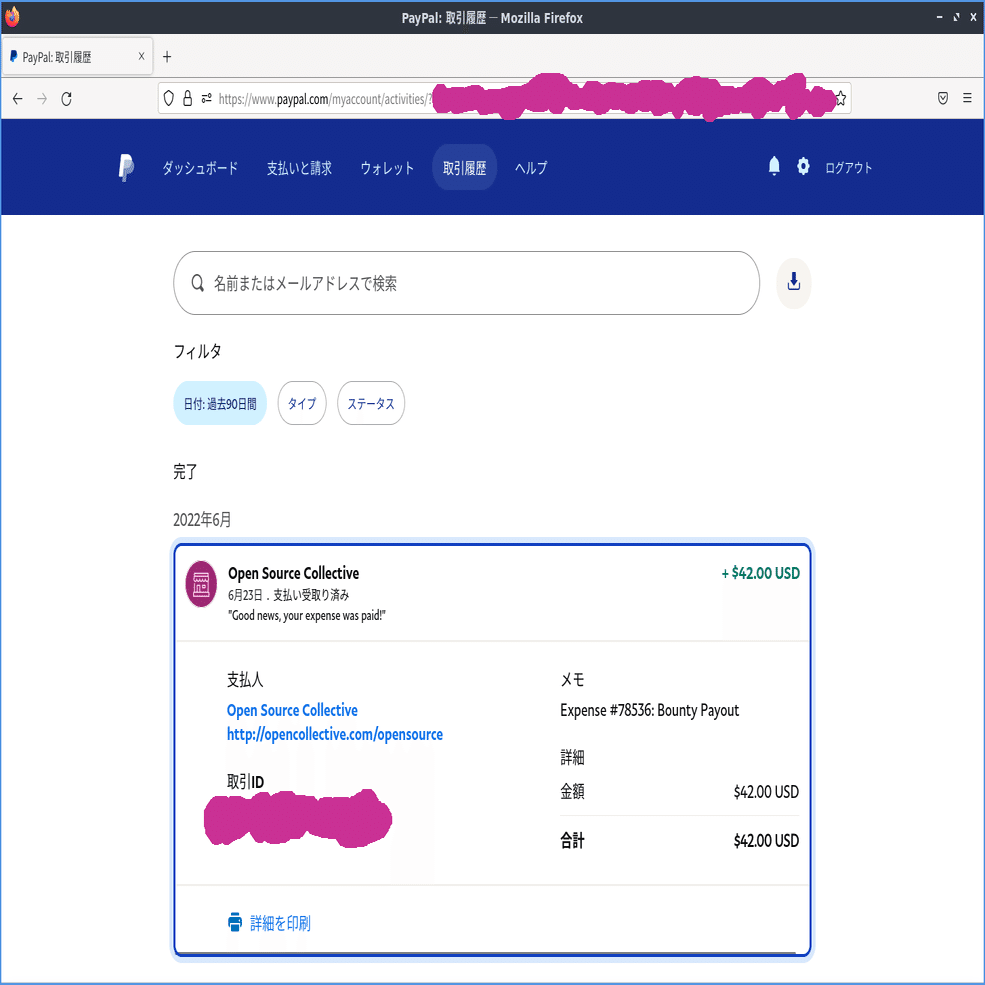Click the Open Source Collective store avatar

pyautogui.click(x=201, y=584)
